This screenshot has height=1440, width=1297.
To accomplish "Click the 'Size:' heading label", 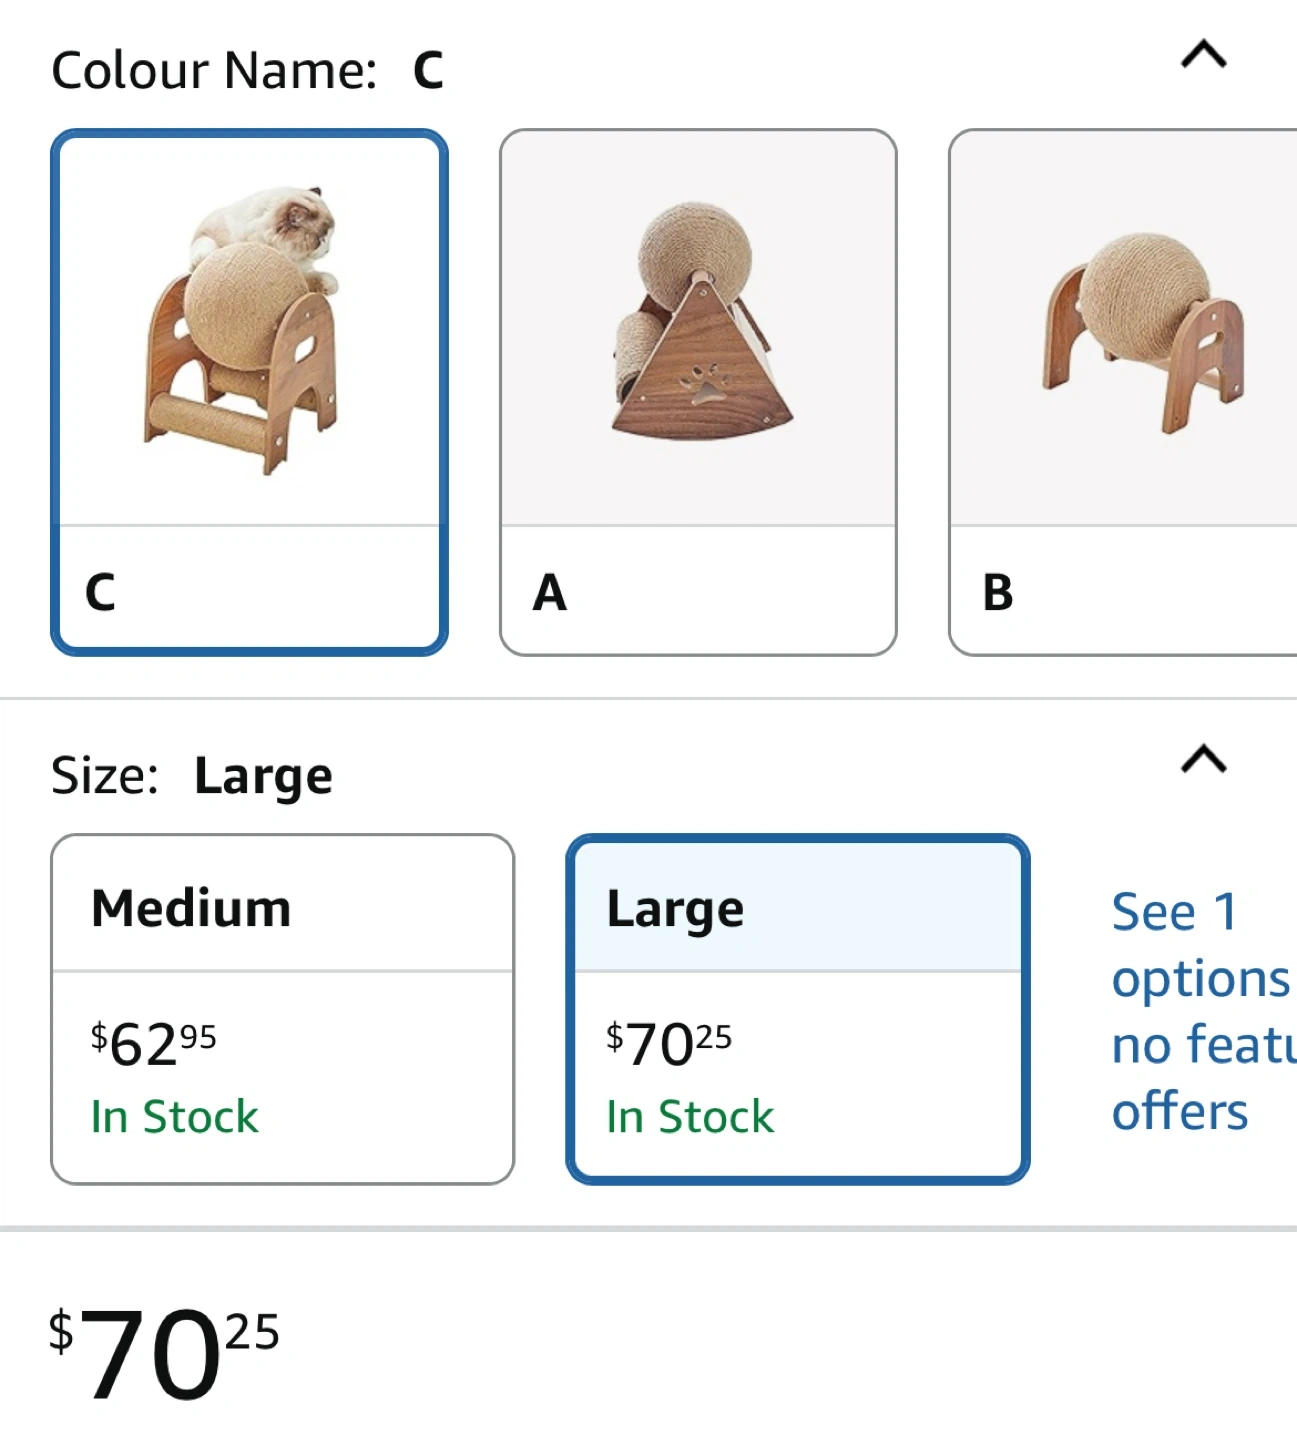I will point(105,775).
